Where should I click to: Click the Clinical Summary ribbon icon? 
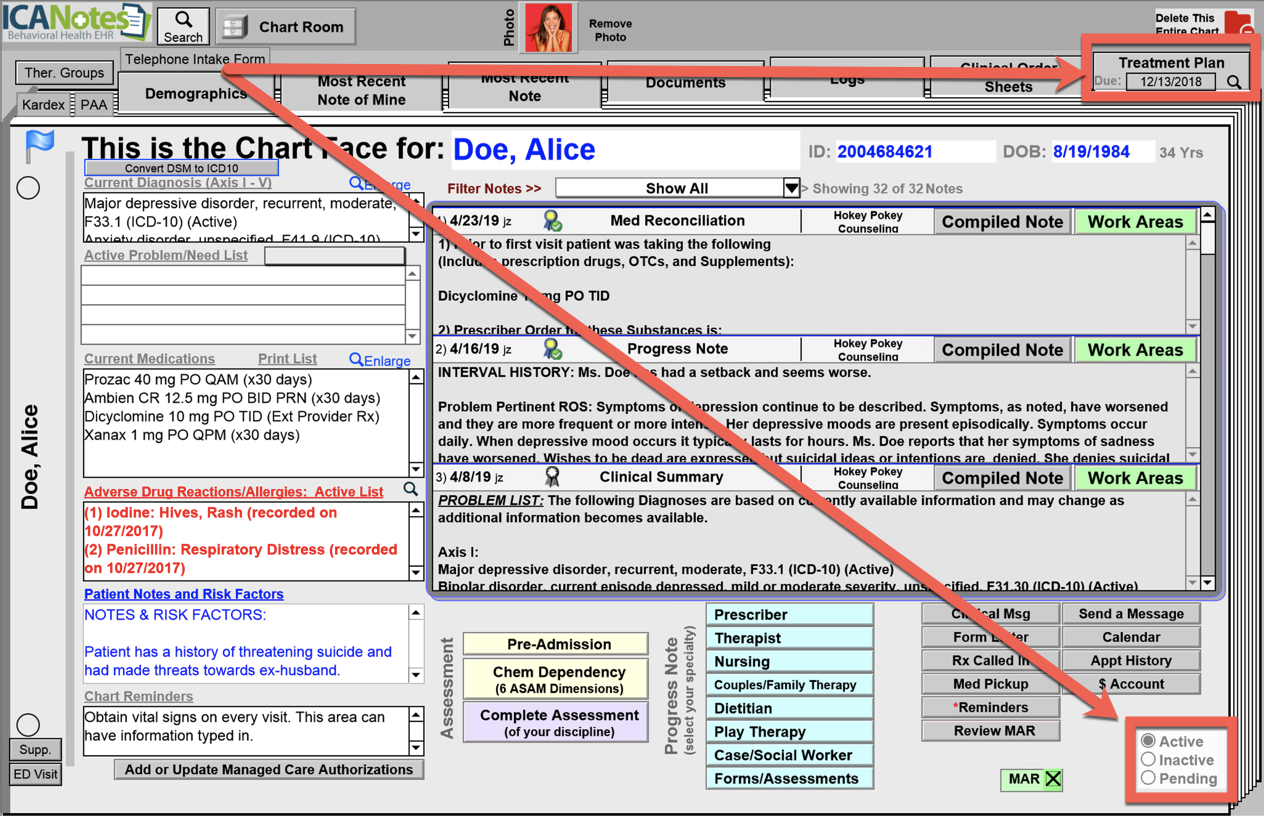point(552,478)
